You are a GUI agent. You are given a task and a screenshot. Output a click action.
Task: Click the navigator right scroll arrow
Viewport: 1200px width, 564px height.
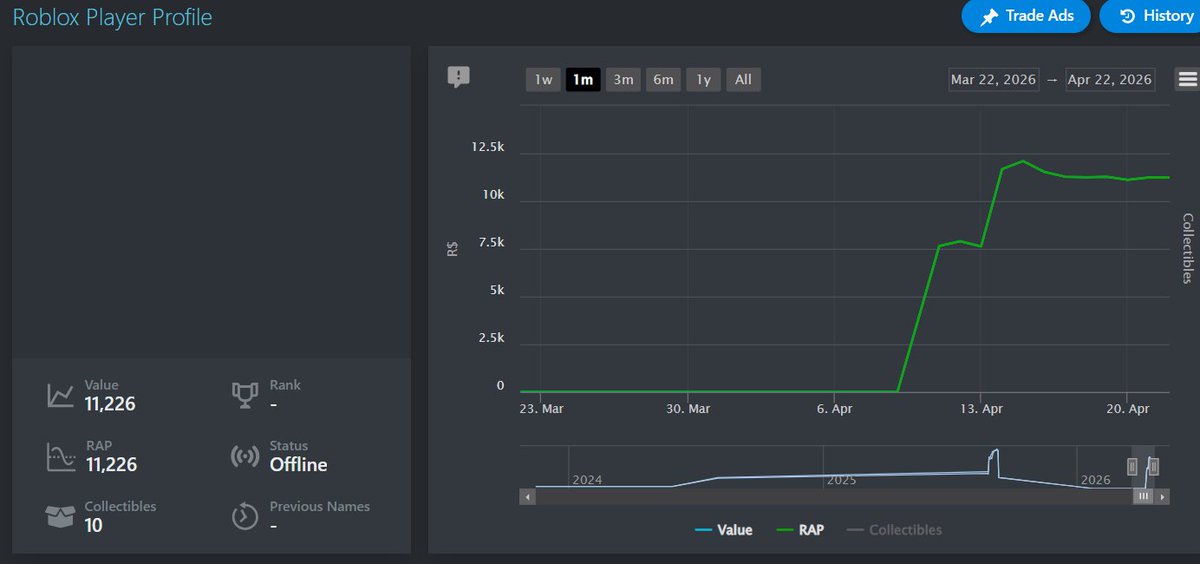coord(1162,496)
